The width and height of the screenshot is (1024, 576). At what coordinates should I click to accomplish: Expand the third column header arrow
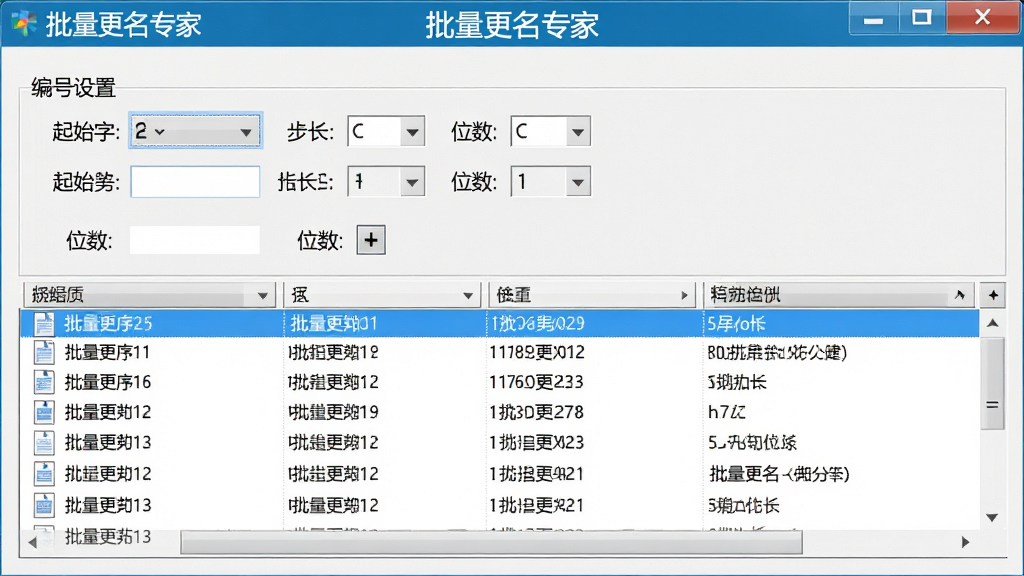coord(684,296)
